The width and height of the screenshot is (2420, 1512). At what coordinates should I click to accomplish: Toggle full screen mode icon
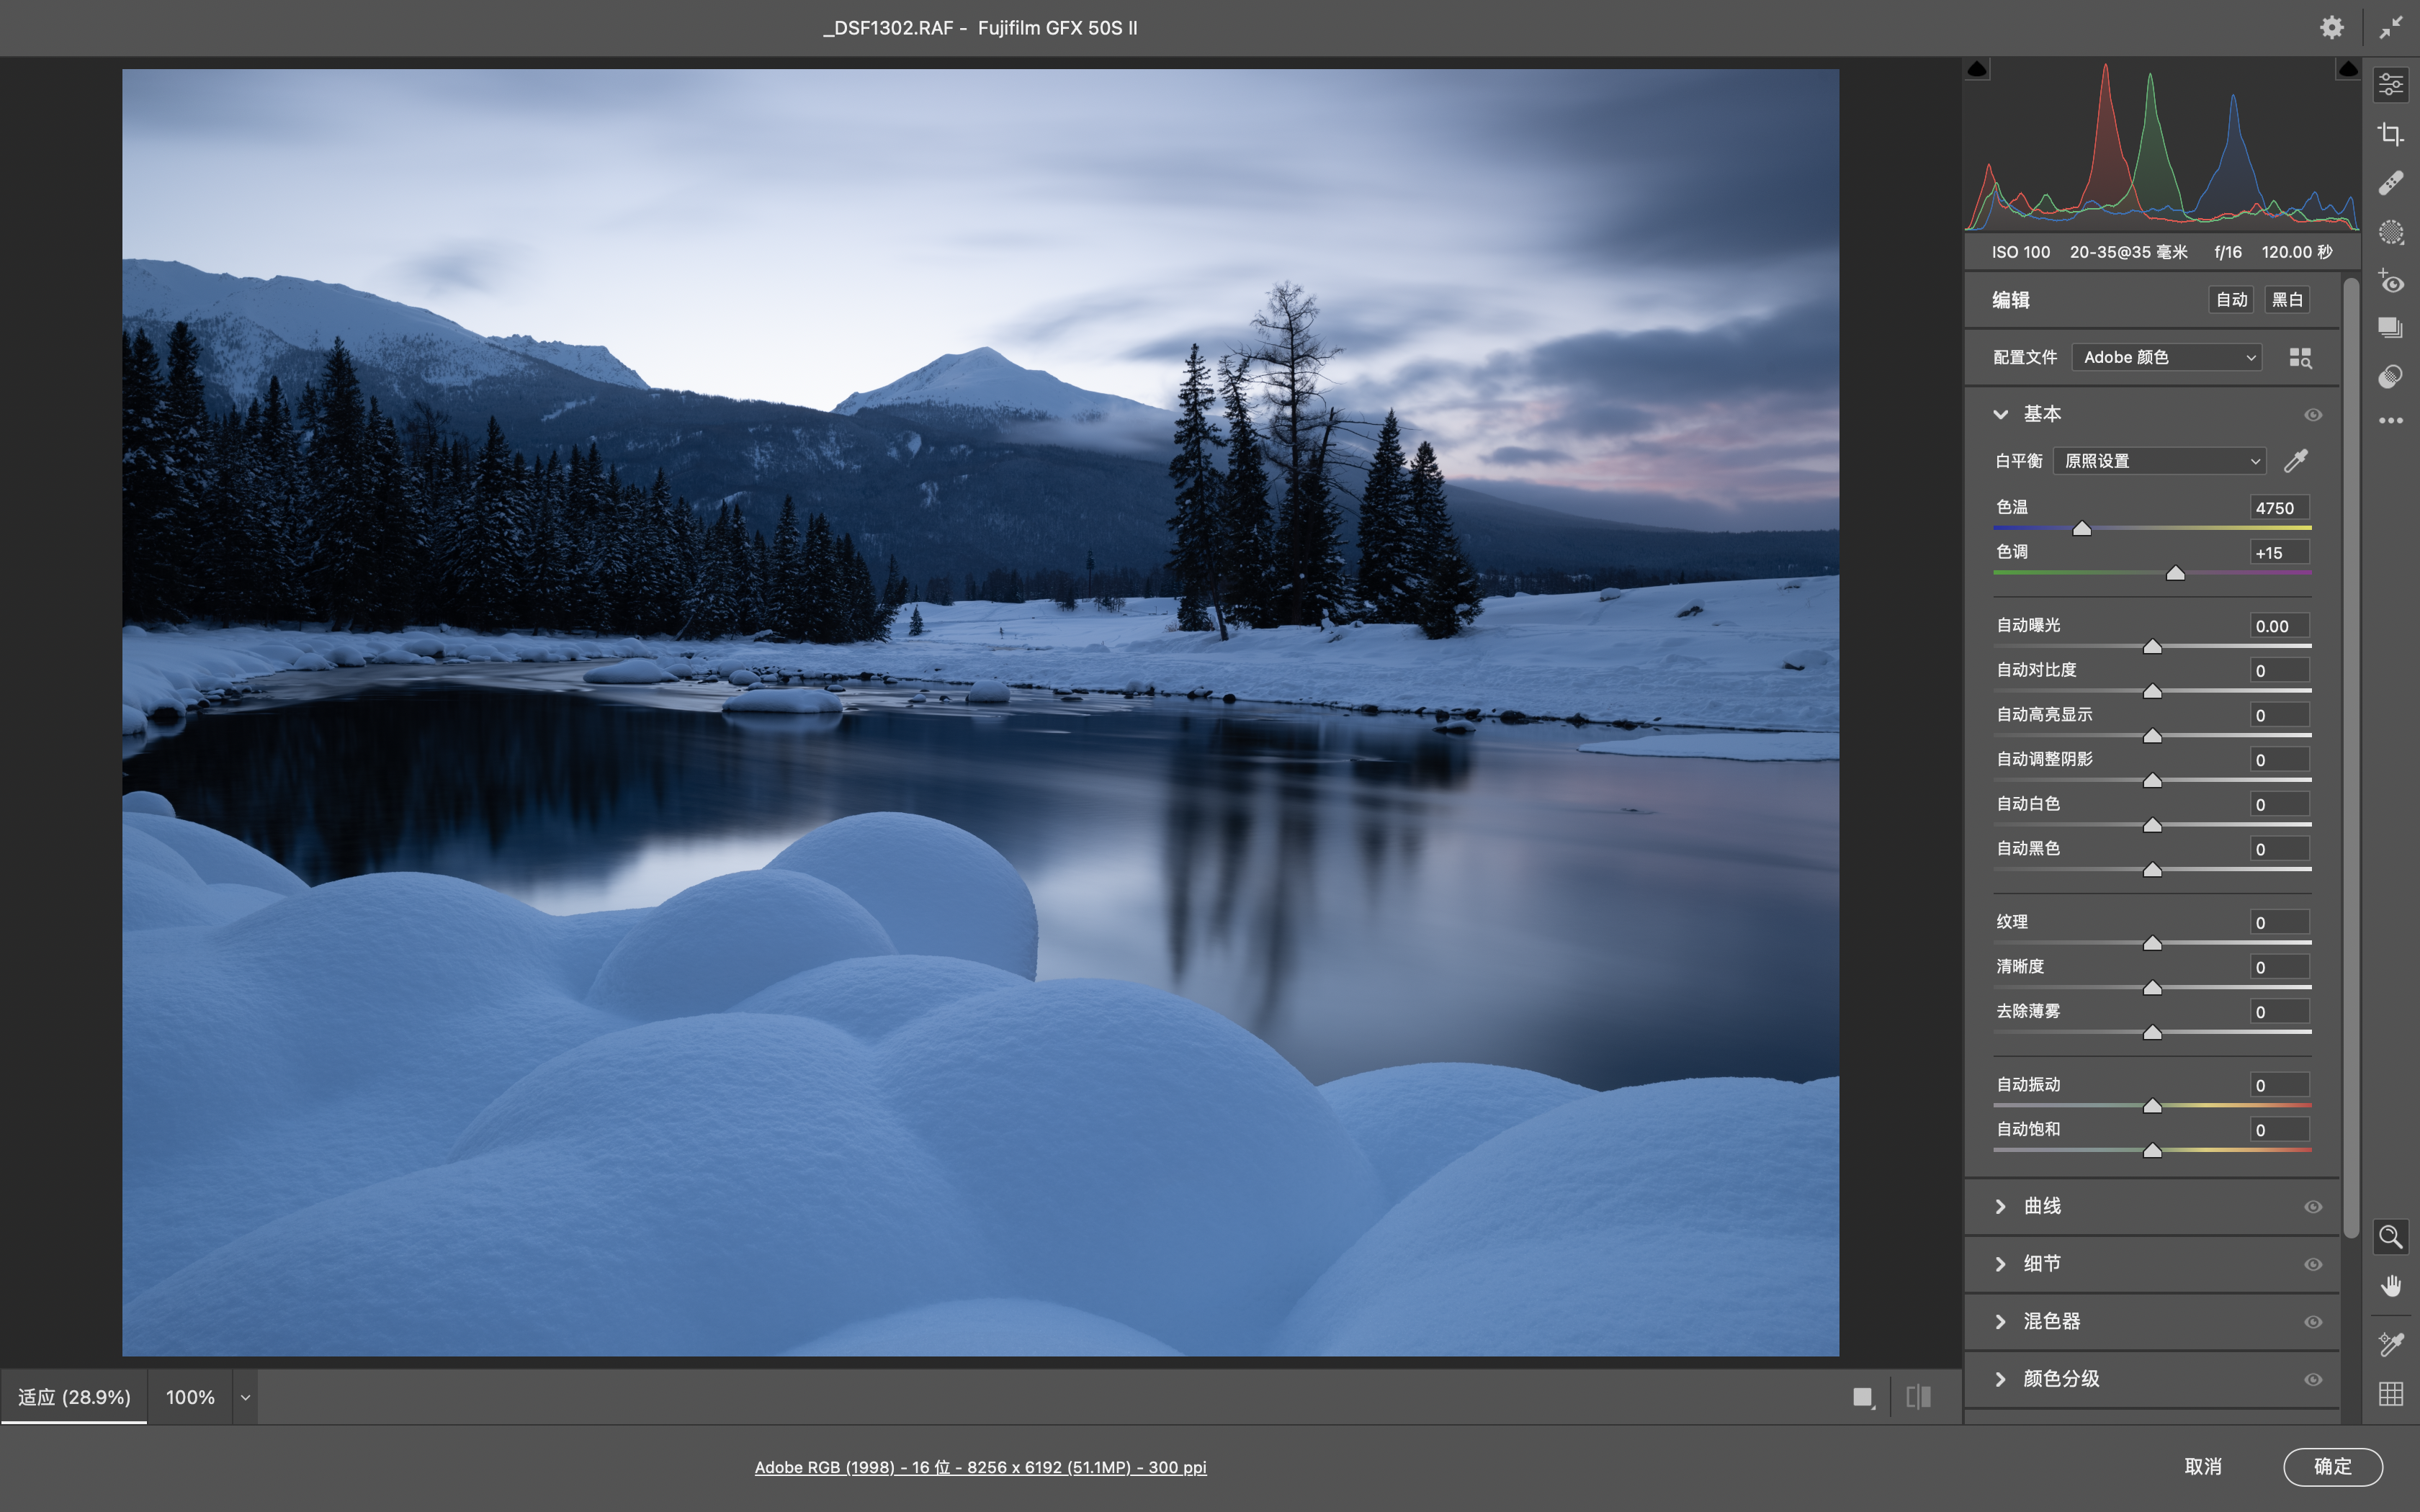2391,27
